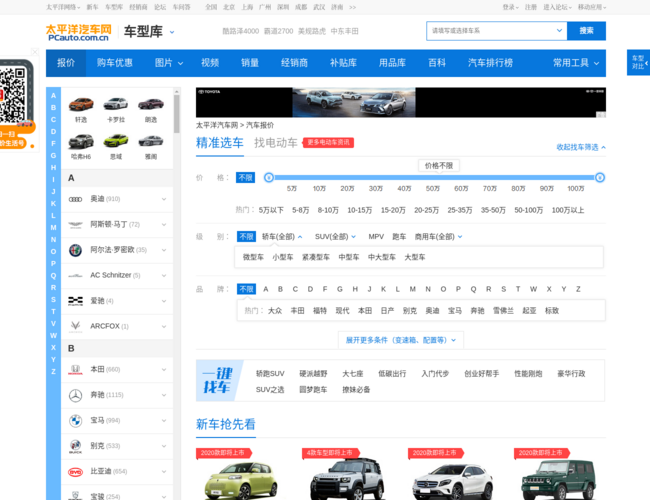The image size is (650, 500).
Task: Select the 轩逸 car thumbnail
Action: (x=81, y=104)
